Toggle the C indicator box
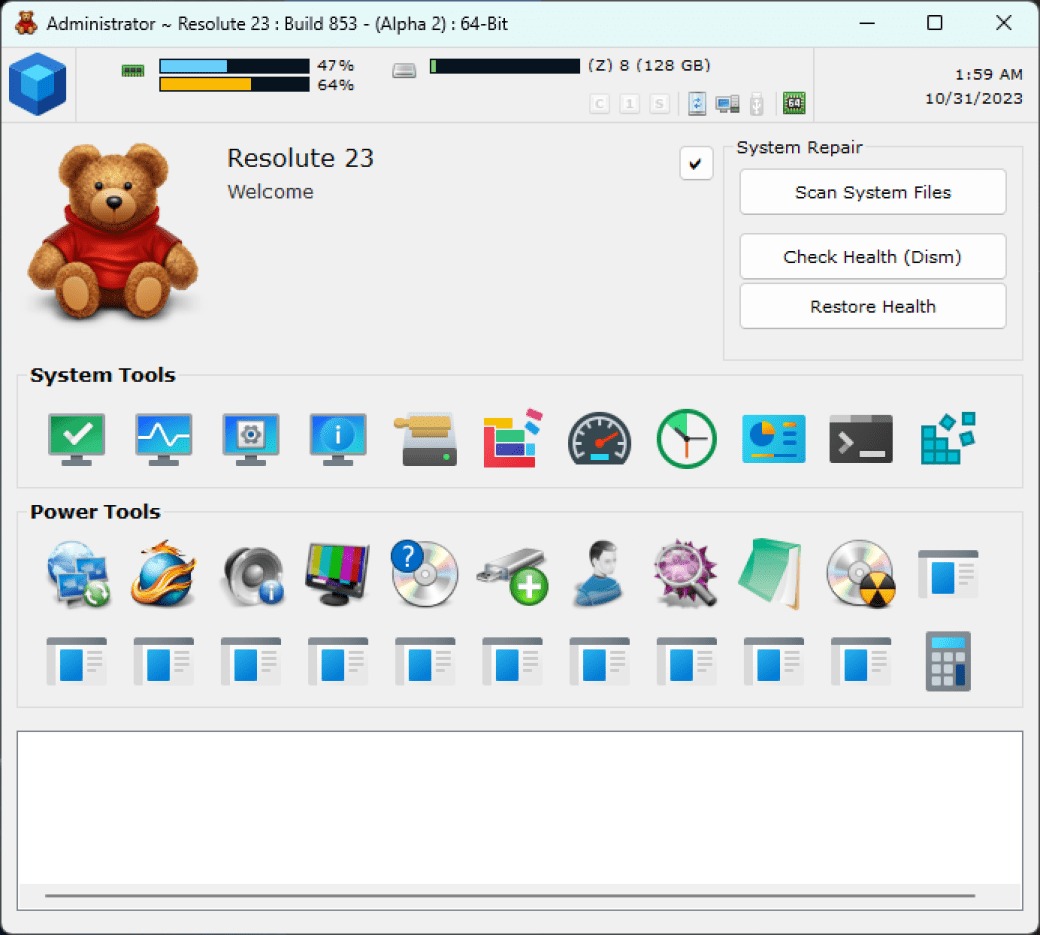The width and height of the screenshot is (1040, 935). [x=600, y=103]
